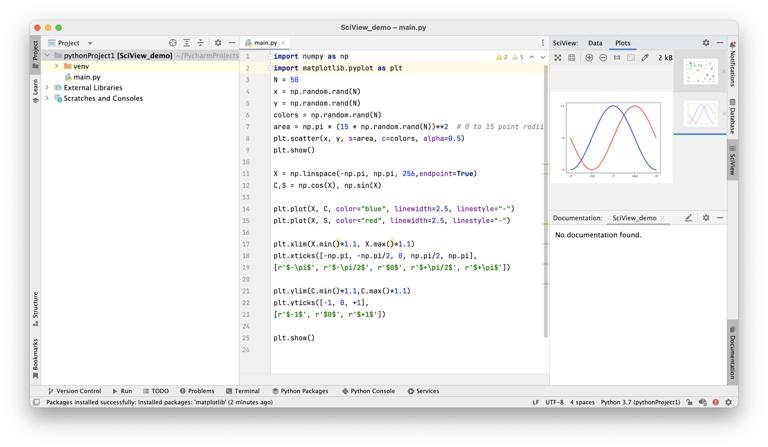The height and width of the screenshot is (447, 768).
Task: Open Version Control tool window
Action: (74, 391)
